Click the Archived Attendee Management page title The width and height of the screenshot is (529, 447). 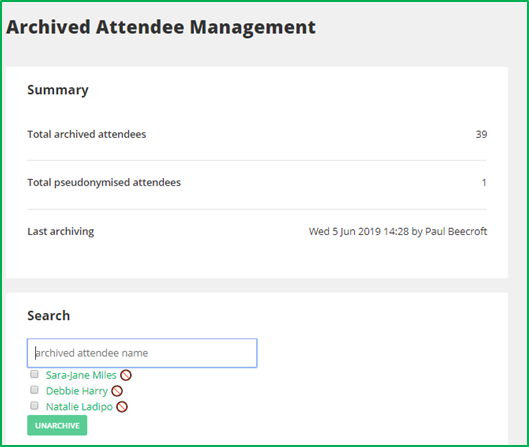[x=161, y=27]
